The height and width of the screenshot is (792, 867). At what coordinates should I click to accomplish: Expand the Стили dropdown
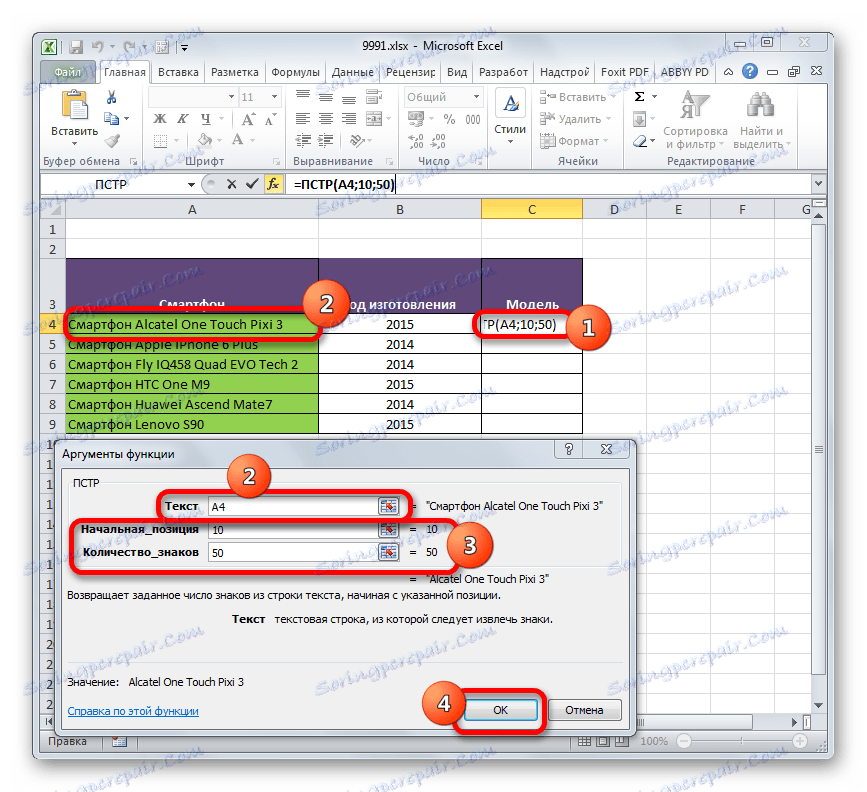(x=511, y=141)
